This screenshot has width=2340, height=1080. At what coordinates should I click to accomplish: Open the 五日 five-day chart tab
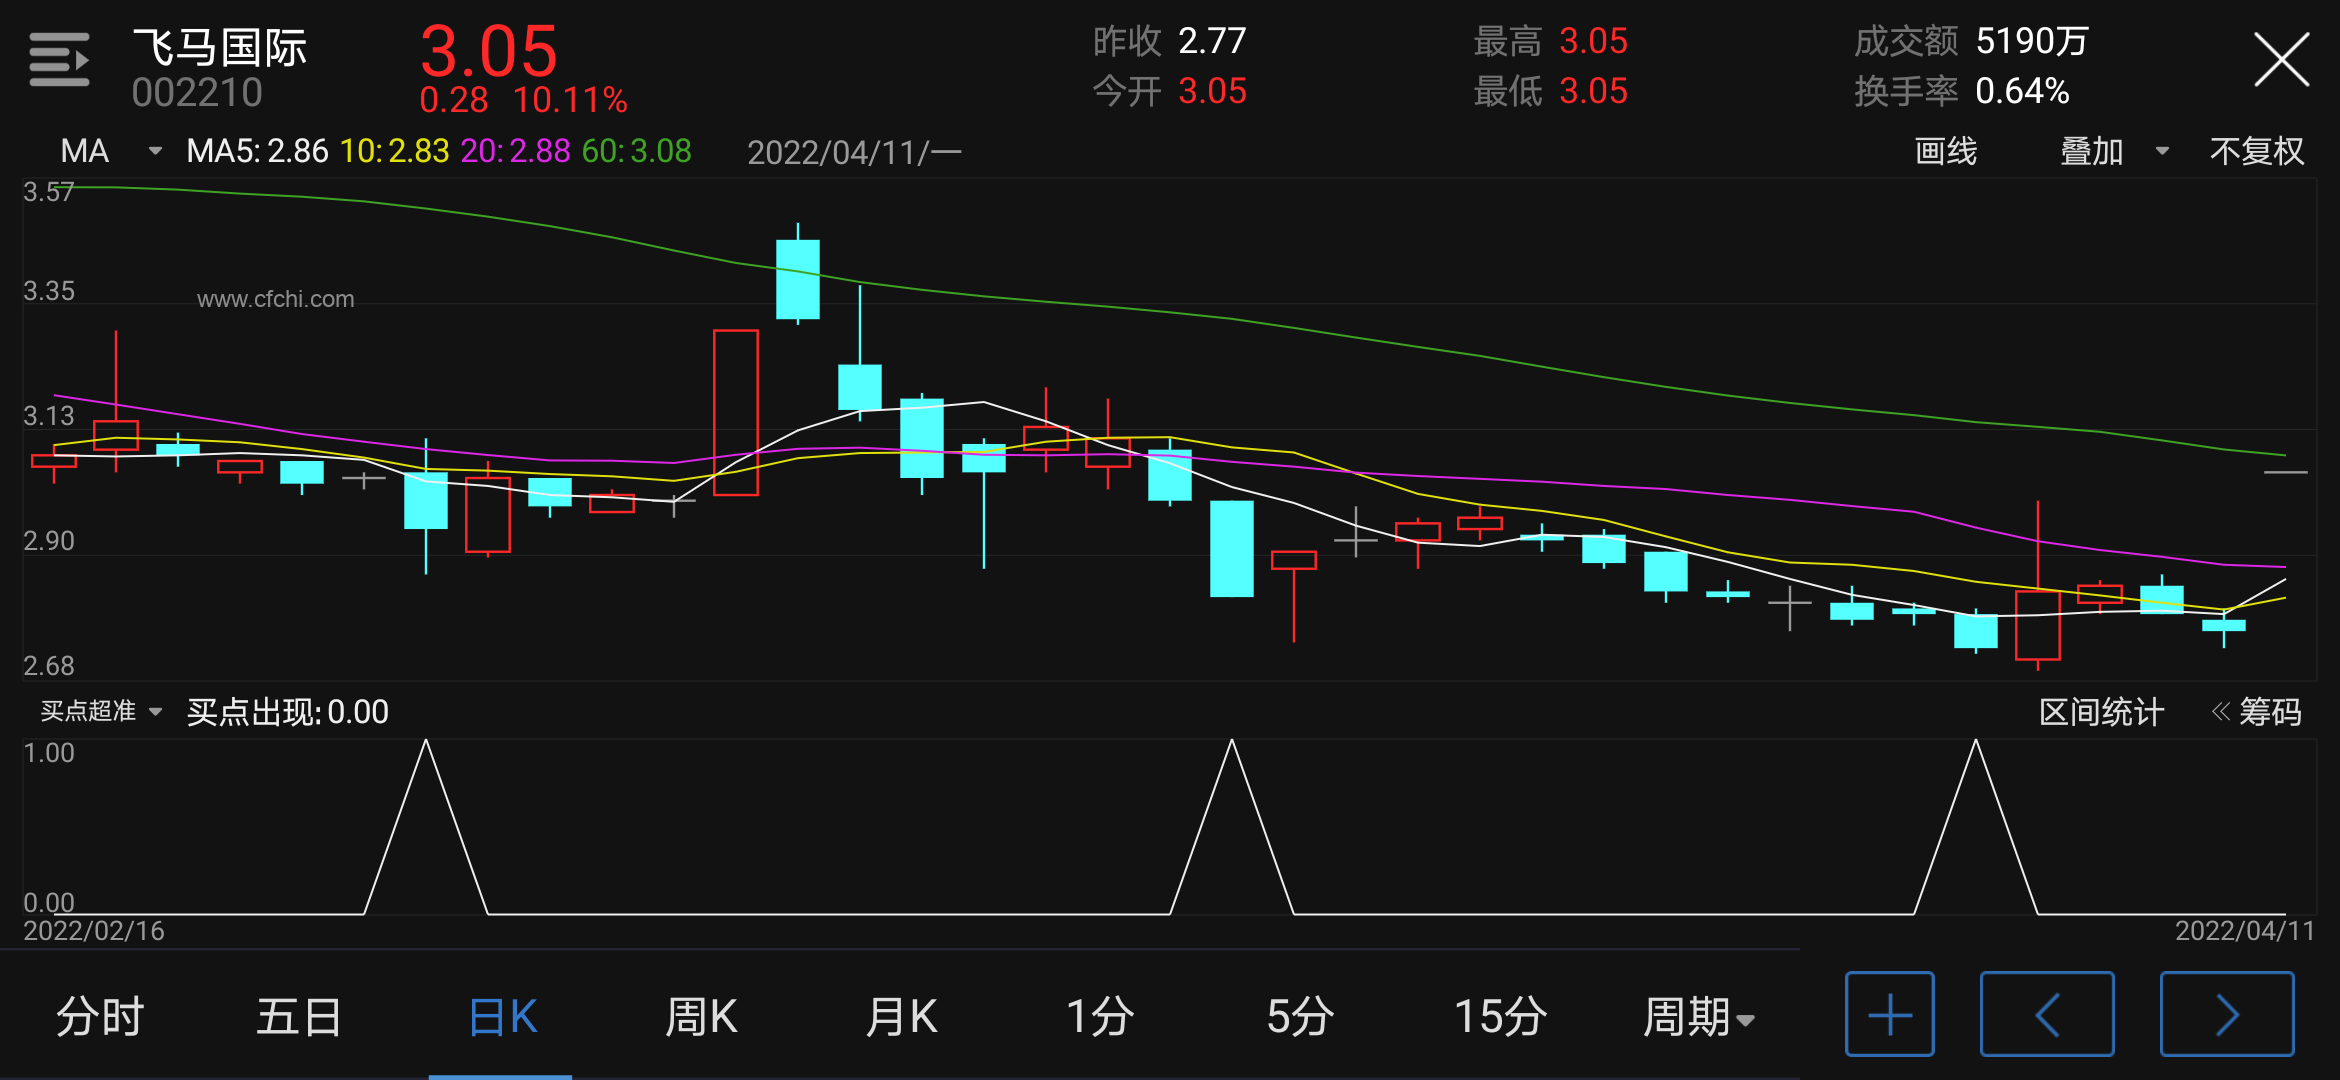pos(299,1017)
